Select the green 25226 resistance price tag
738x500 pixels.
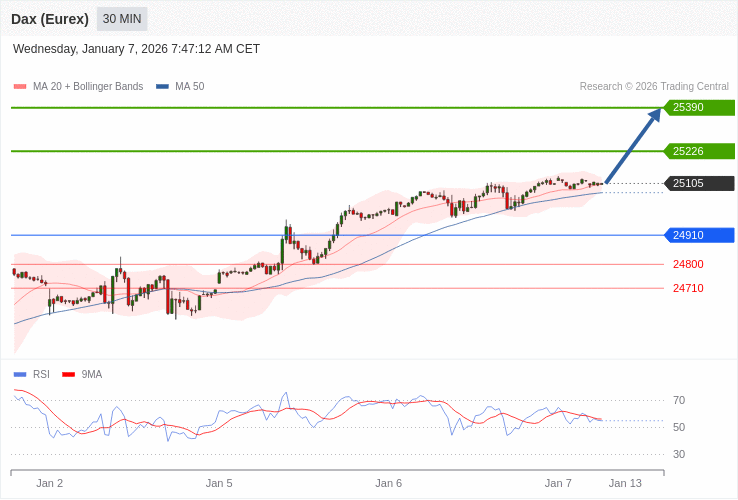[x=699, y=151]
